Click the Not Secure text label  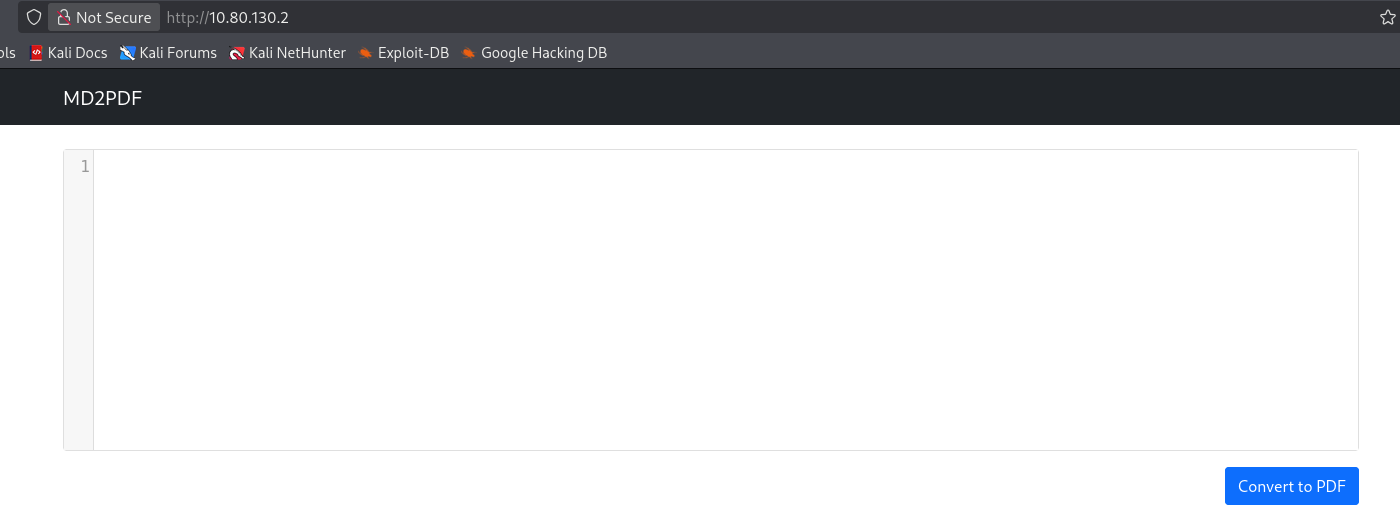(x=114, y=18)
